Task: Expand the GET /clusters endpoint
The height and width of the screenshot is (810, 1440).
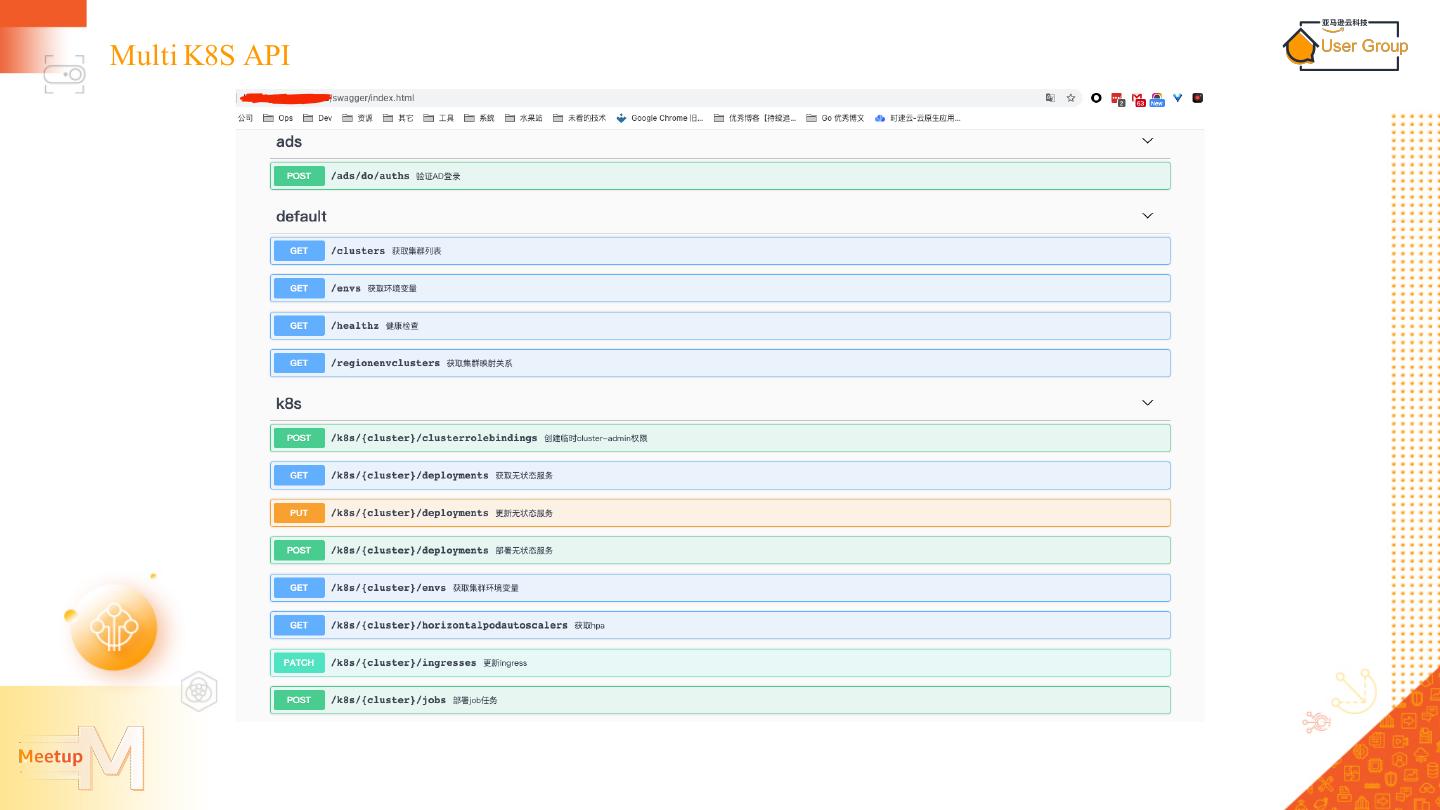Action: (x=720, y=251)
